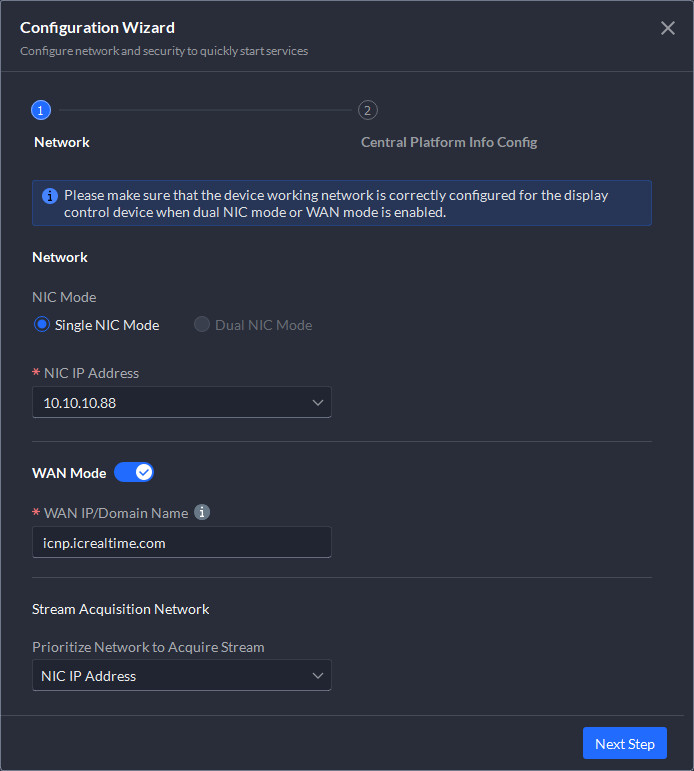This screenshot has height=771, width=694.
Task: Click the chevron arrow in Prioritize Network field
Action: click(318, 676)
